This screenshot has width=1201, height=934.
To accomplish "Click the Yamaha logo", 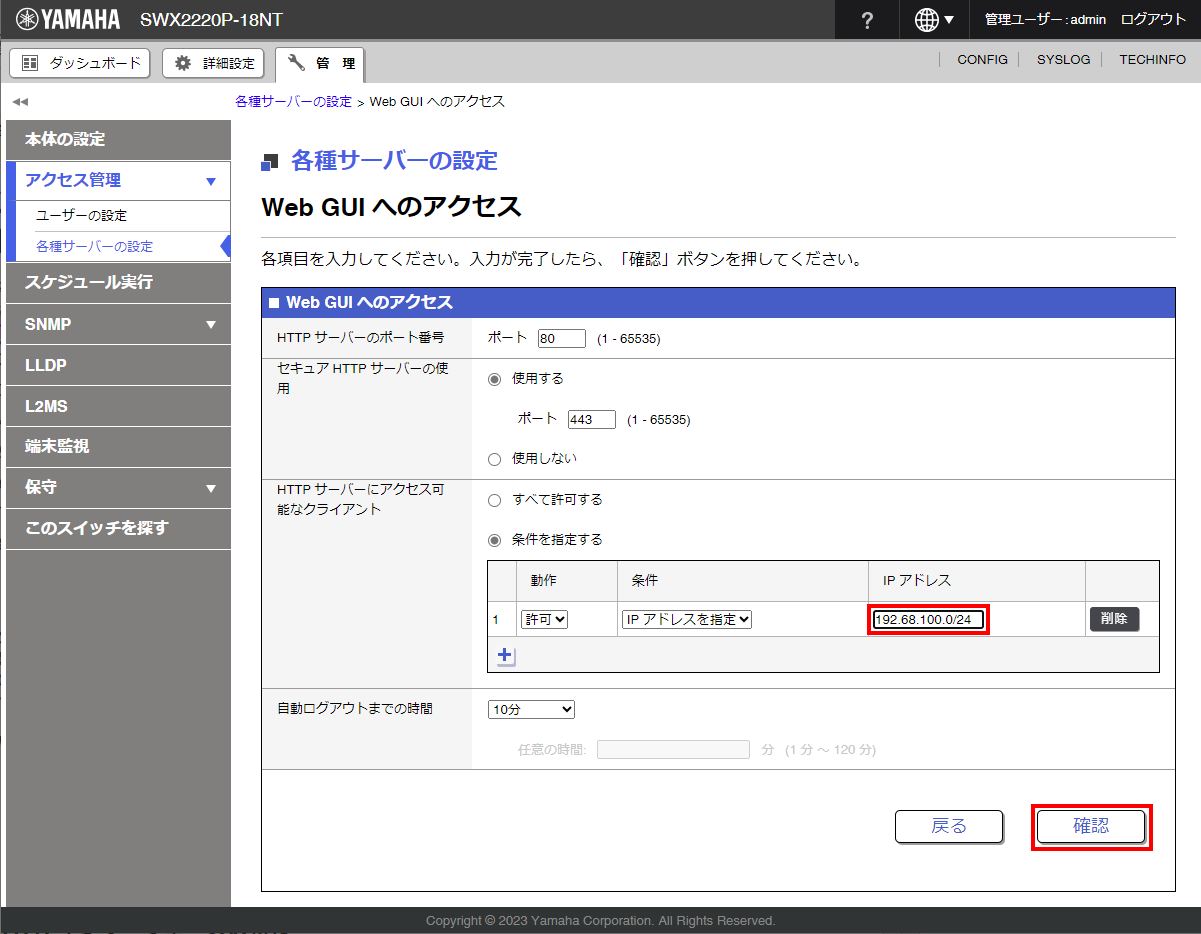I will 68,20.
